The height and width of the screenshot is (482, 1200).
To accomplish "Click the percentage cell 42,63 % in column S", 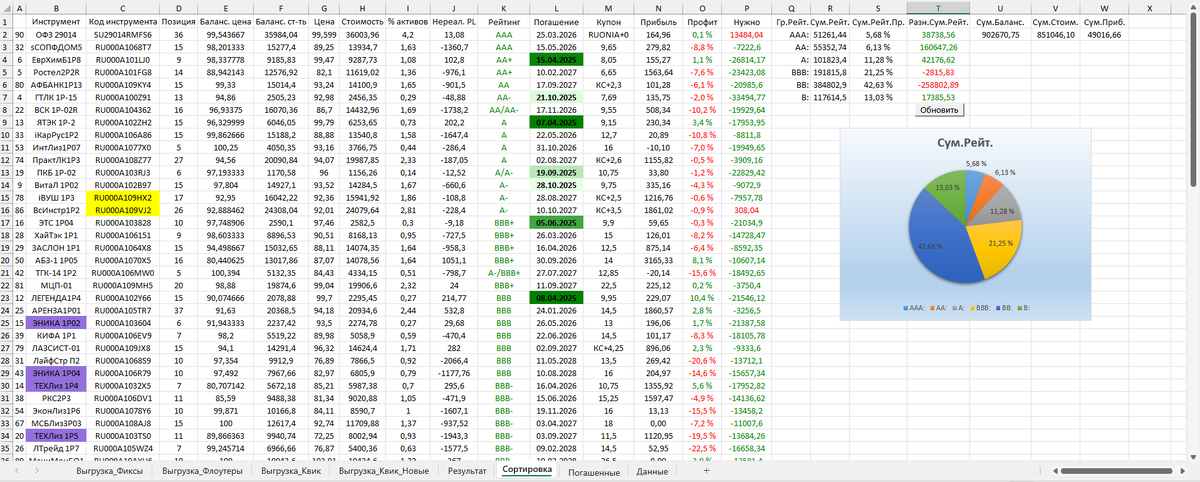I will pyautogui.click(x=877, y=85).
